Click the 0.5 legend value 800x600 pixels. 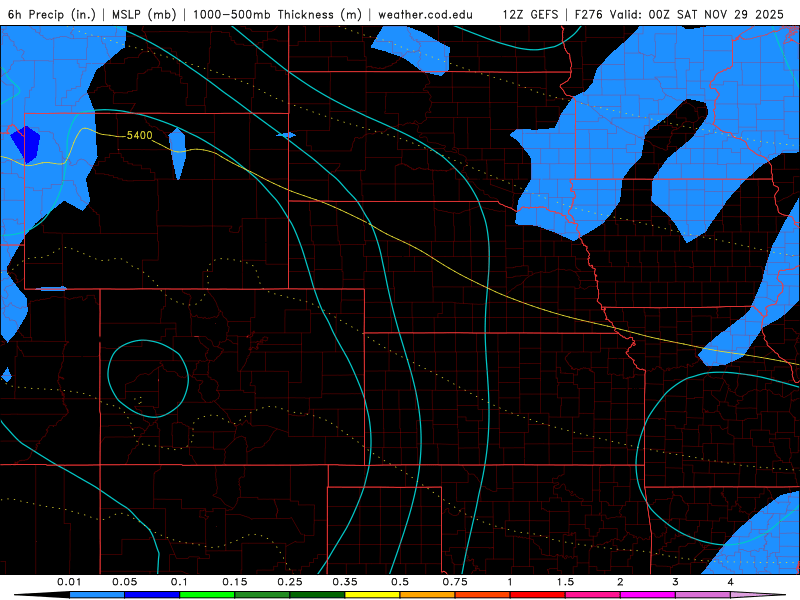pos(400,582)
